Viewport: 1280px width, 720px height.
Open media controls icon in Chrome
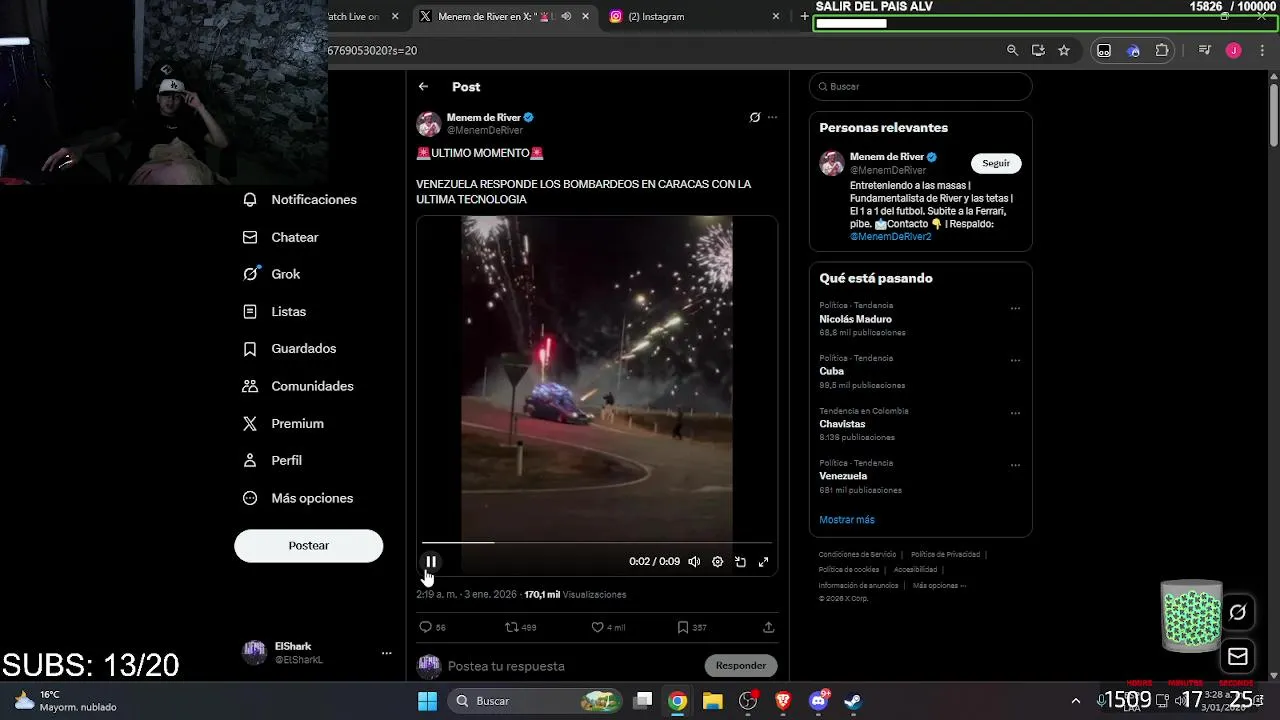pos(1204,50)
